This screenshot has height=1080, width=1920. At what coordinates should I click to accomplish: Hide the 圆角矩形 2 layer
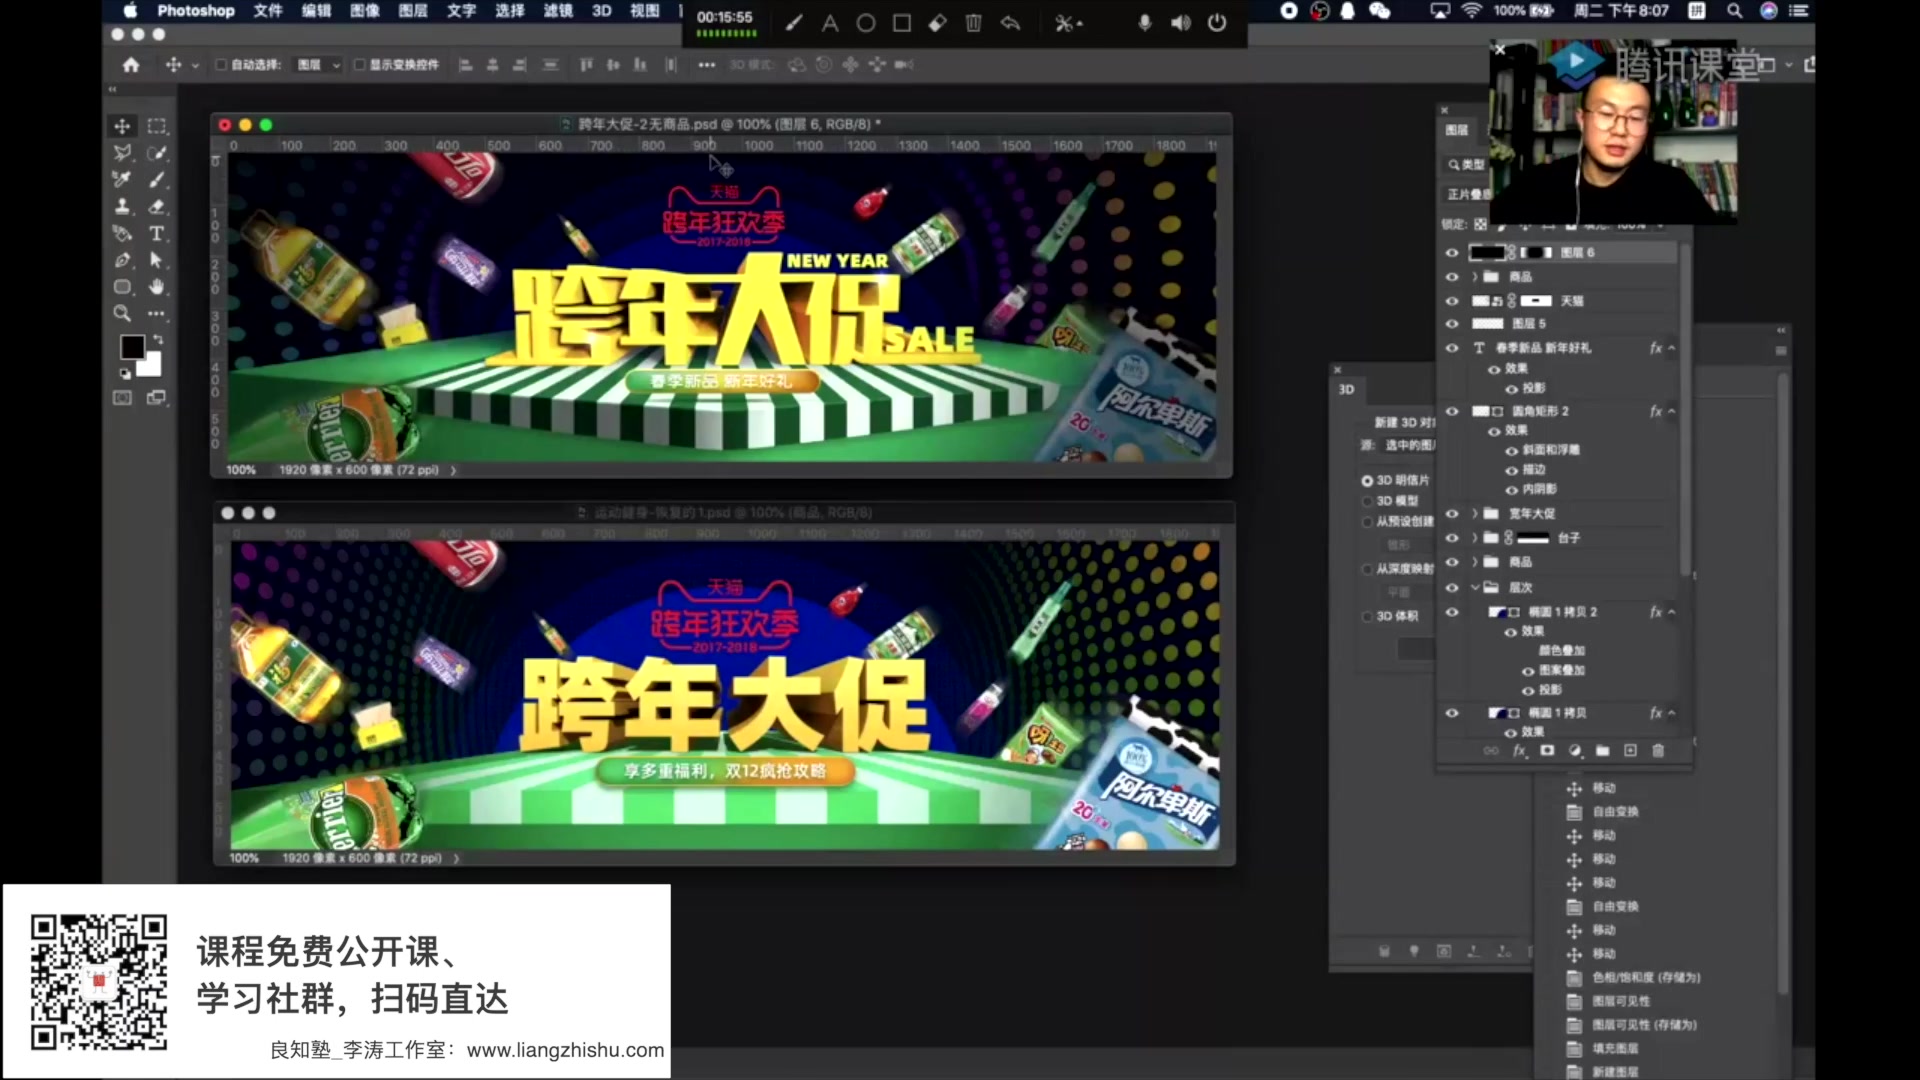pyautogui.click(x=1452, y=411)
